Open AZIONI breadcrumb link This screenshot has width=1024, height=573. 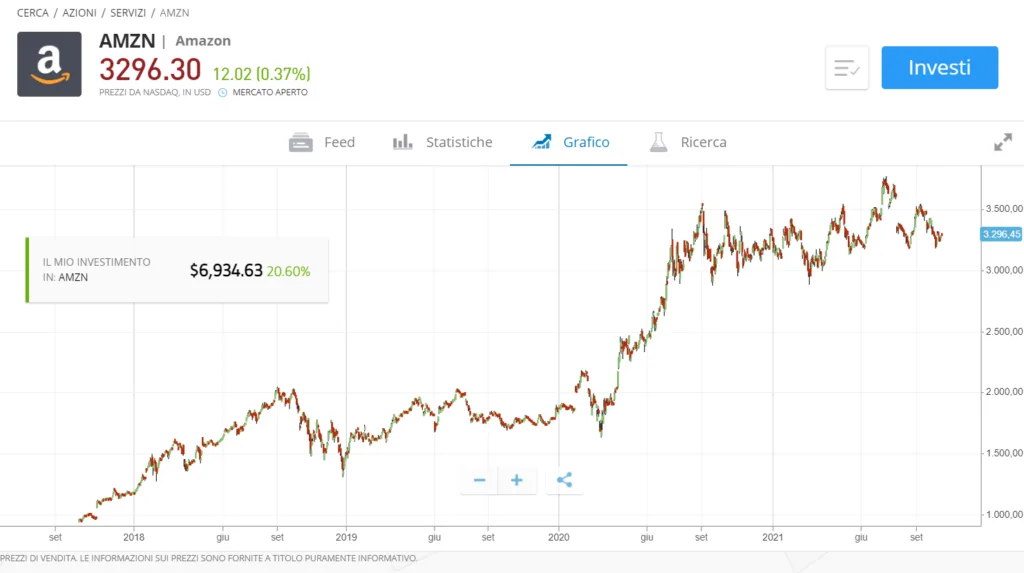79,12
